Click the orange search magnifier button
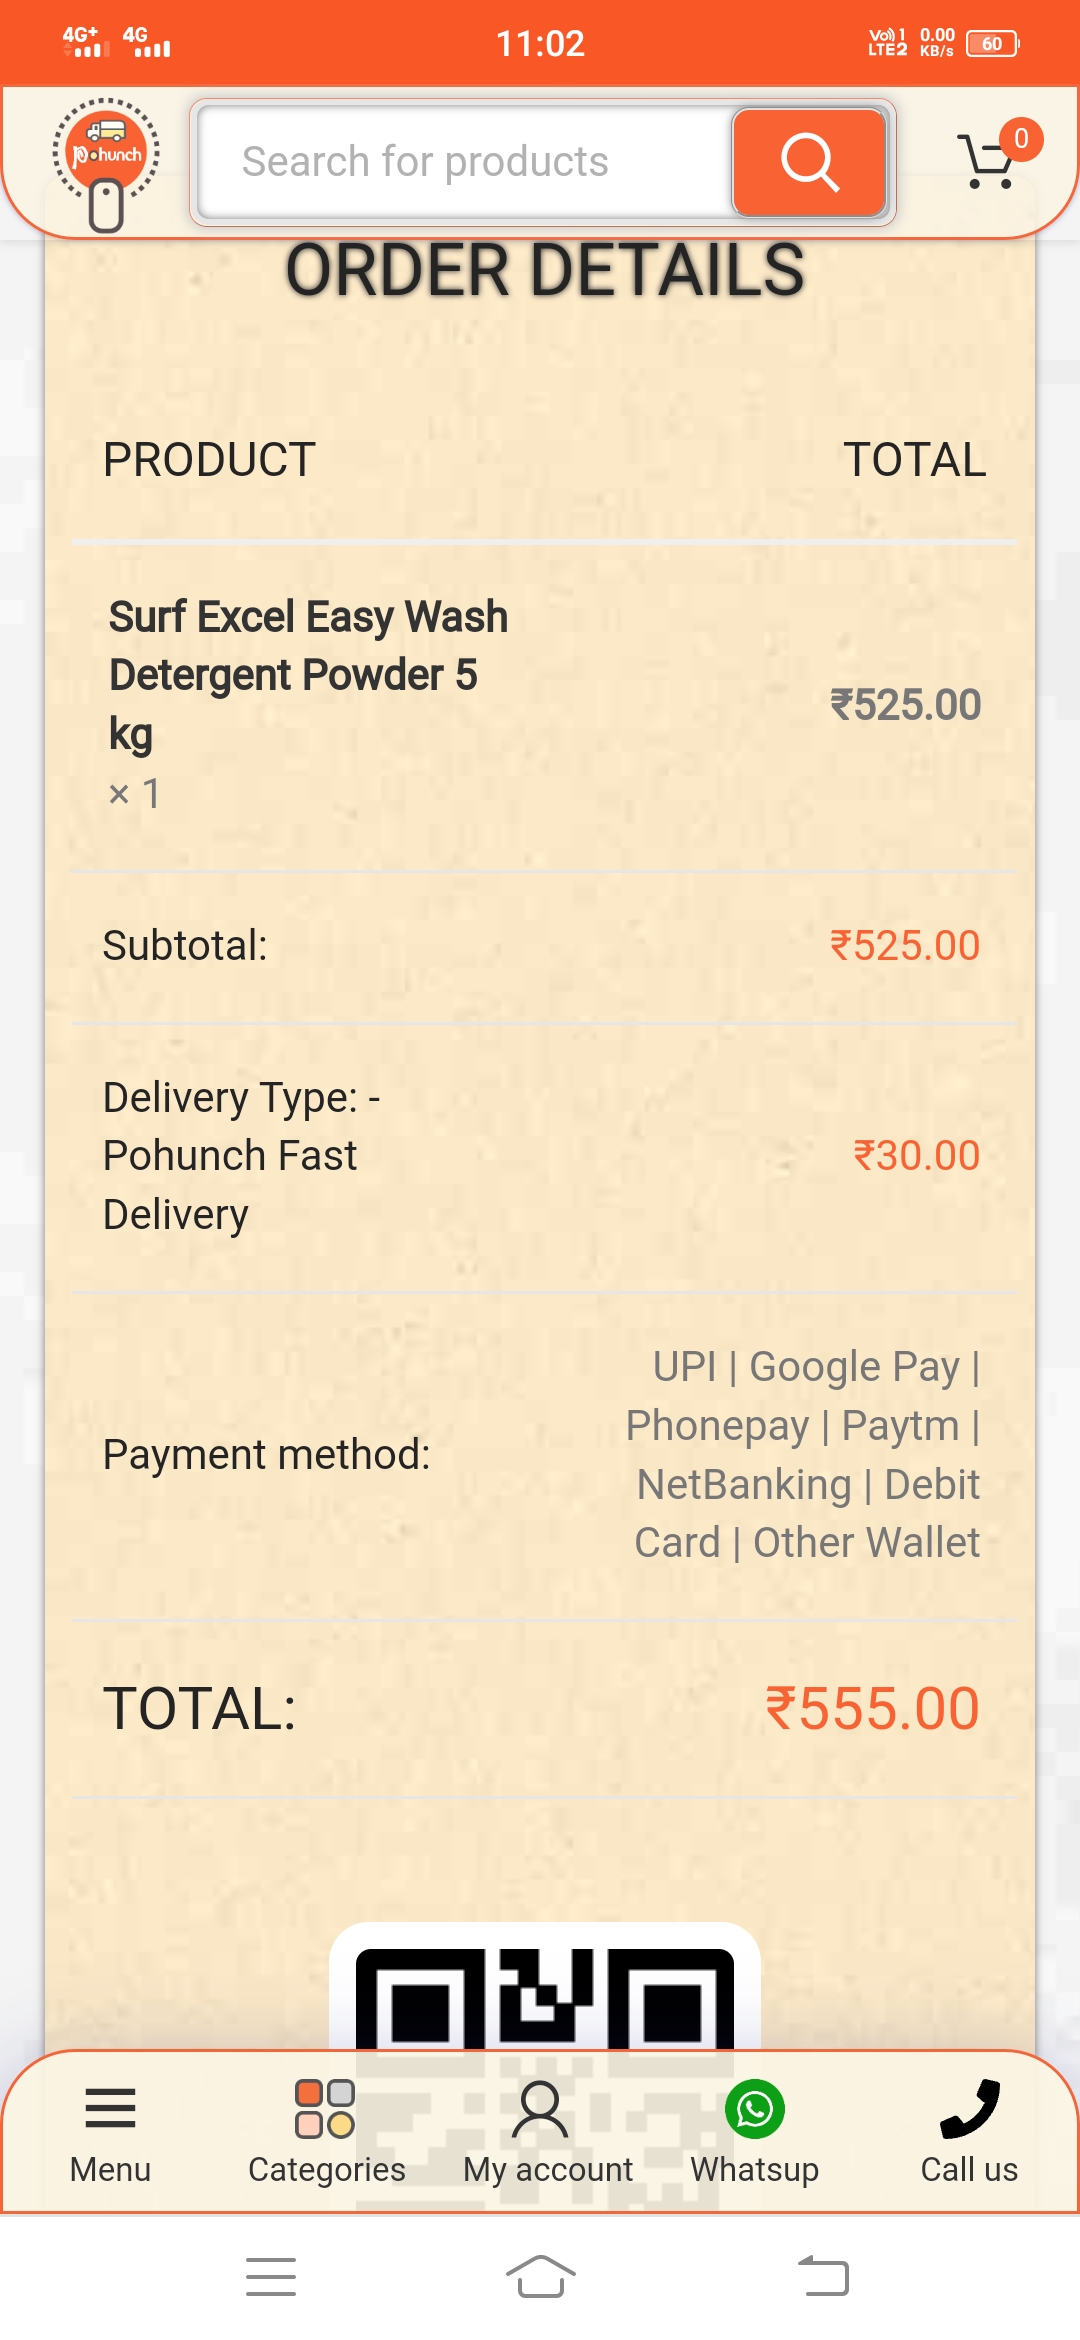This screenshot has height=2340, width=1080. click(x=809, y=162)
